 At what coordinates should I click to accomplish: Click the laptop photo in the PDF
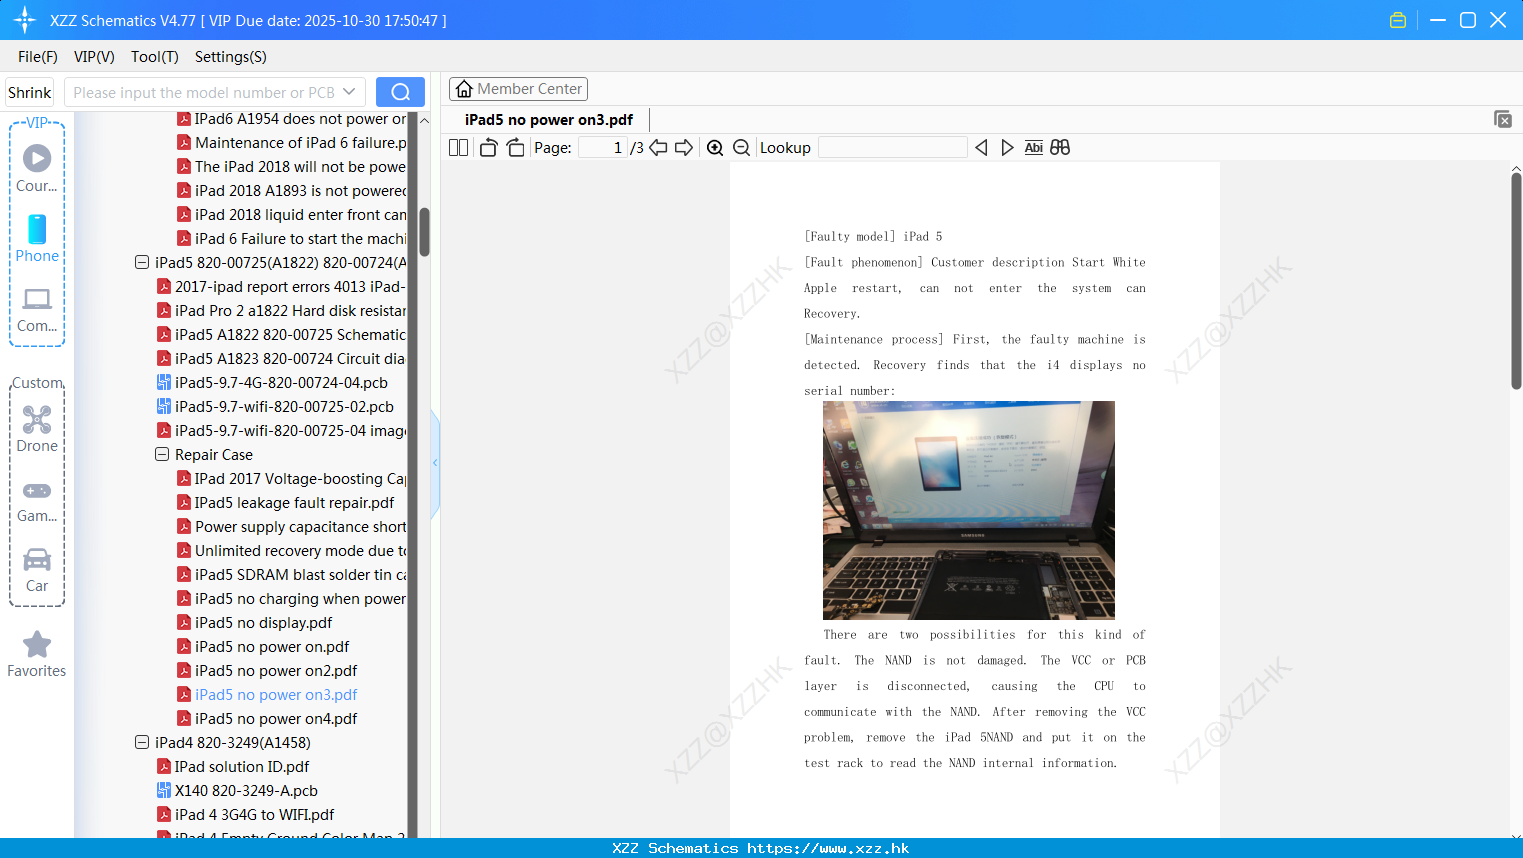(x=968, y=510)
